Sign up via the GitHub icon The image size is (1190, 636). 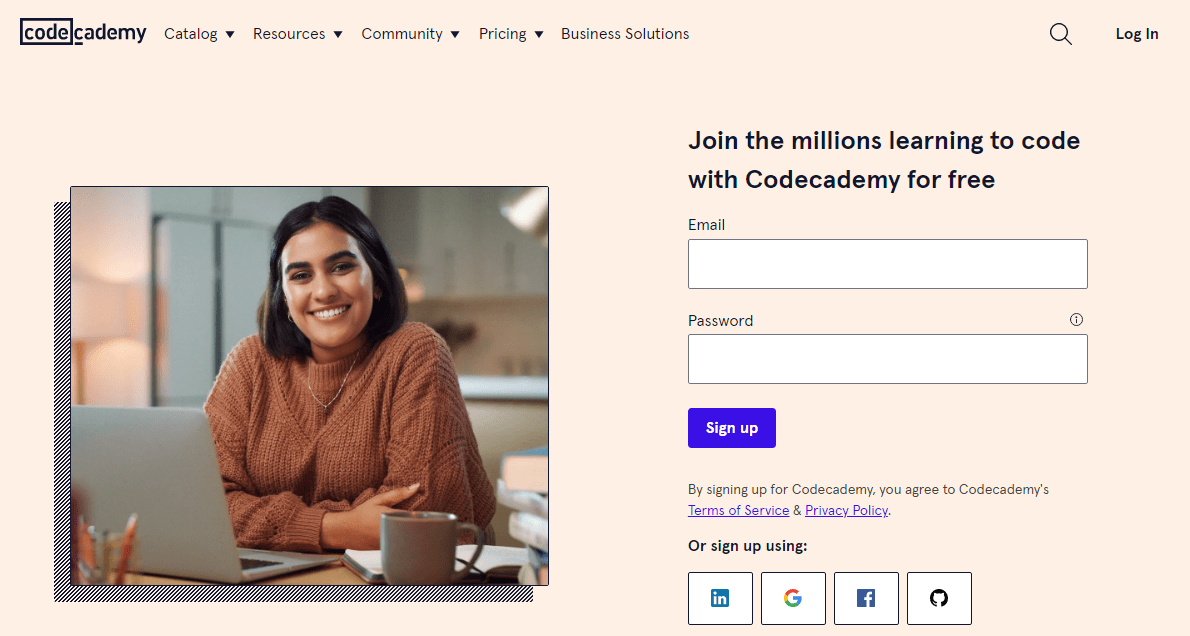point(939,598)
